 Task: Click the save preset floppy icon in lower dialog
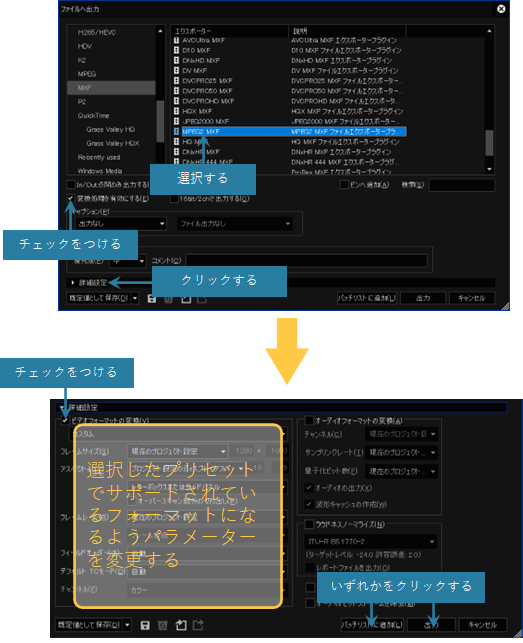pyautogui.click(x=145, y=625)
